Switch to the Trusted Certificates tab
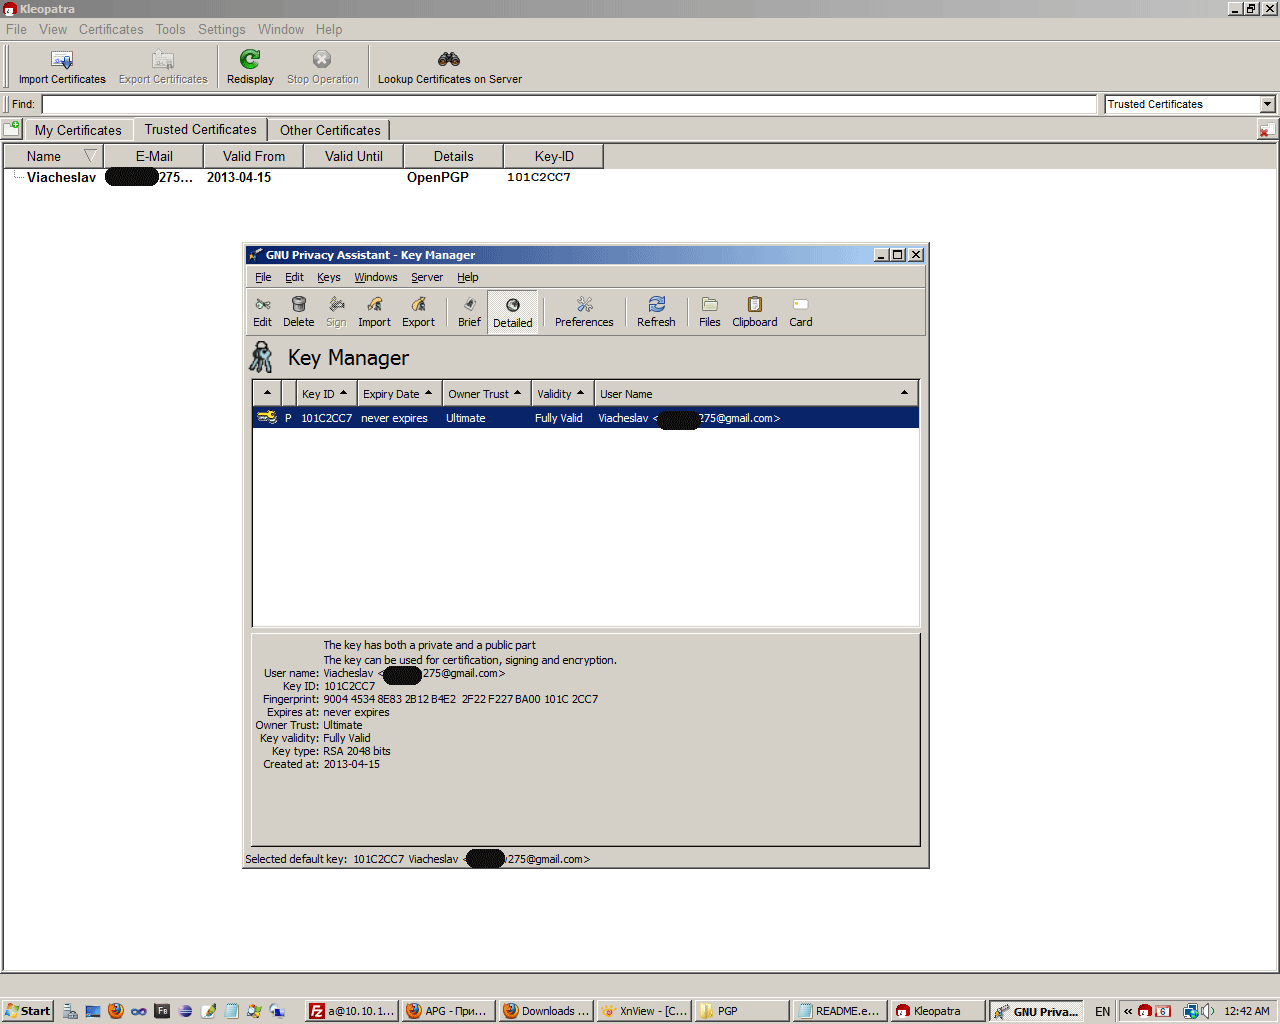This screenshot has width=1280, height=1024. (x=200, y=129)
